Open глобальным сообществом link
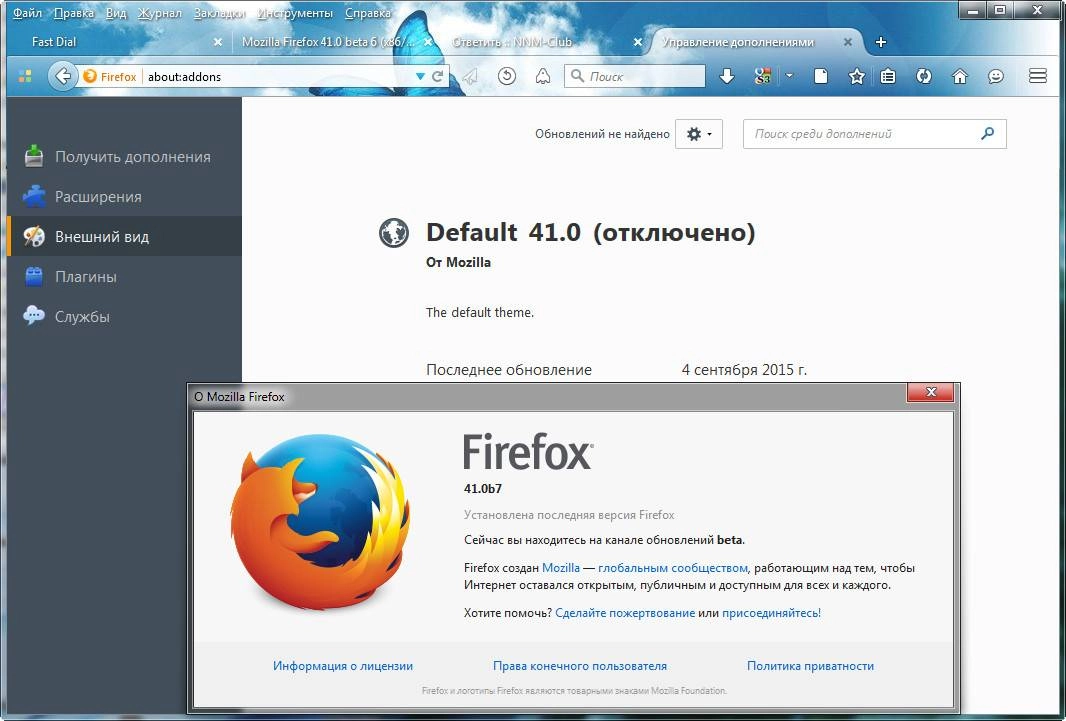The width and height of the screenshot is (1066, 721). (672, 567)
